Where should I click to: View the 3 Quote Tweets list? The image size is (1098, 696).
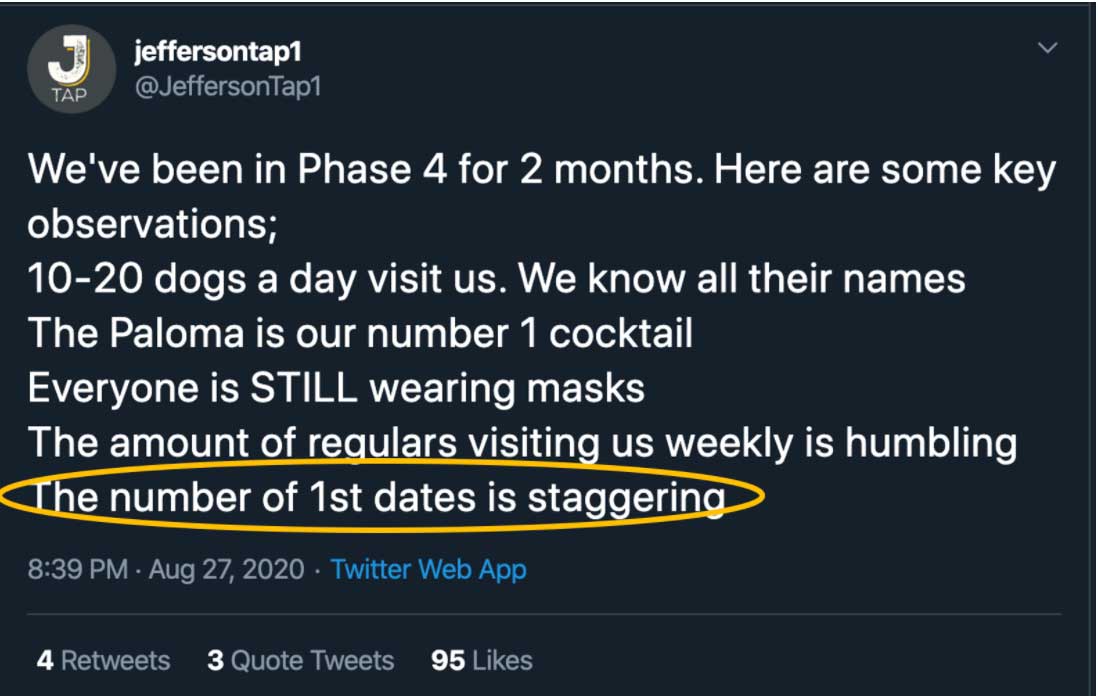tap(300, 661)
